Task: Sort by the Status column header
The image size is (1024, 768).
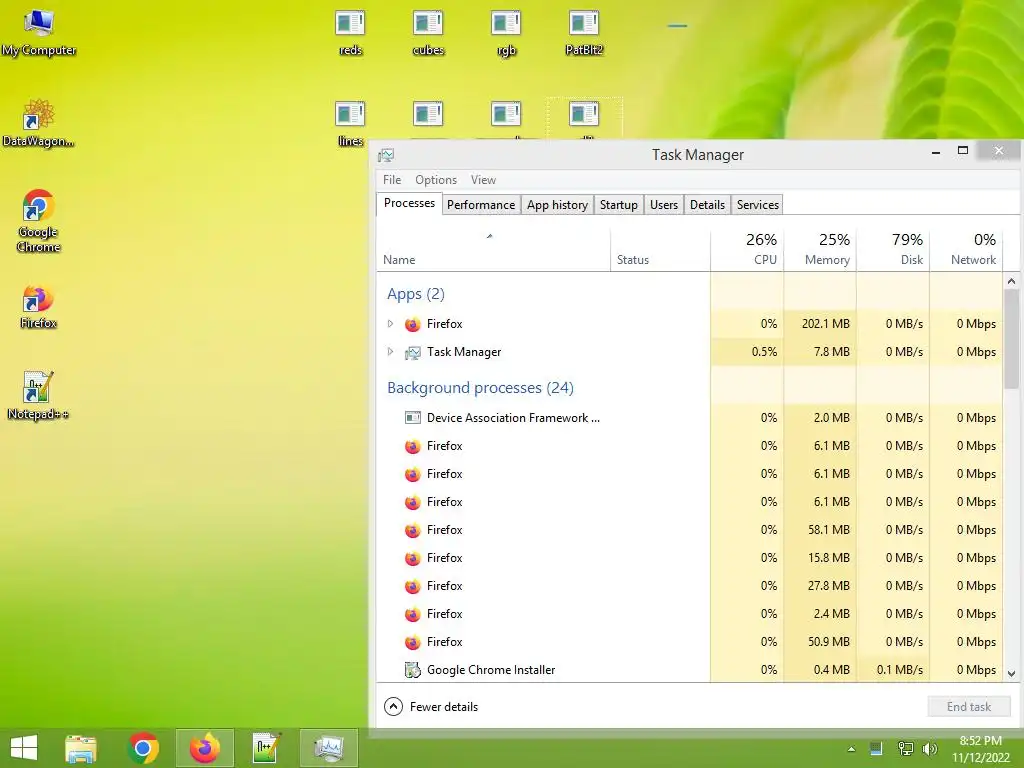Action: [660, 249]
